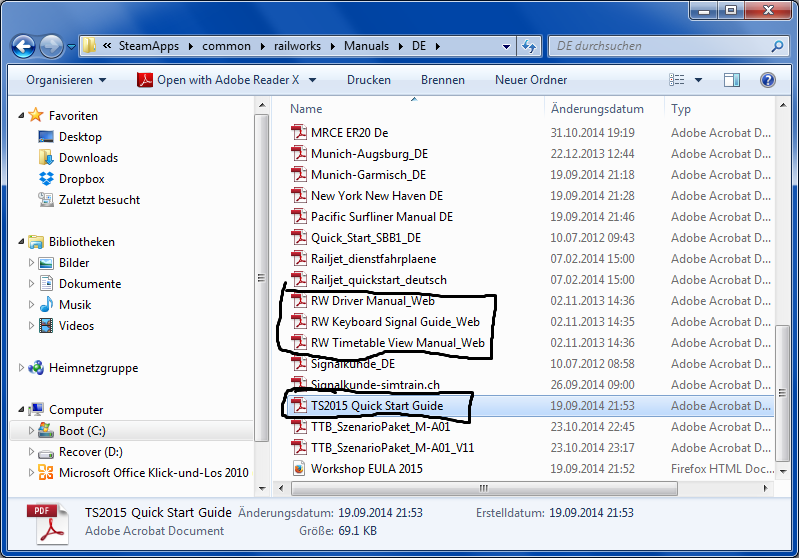Viewport: 799px width, 558px height.
Task: Select TTB_SzenarioPaket_M-A01_V11 file
Action: click(x=392, y=447)
